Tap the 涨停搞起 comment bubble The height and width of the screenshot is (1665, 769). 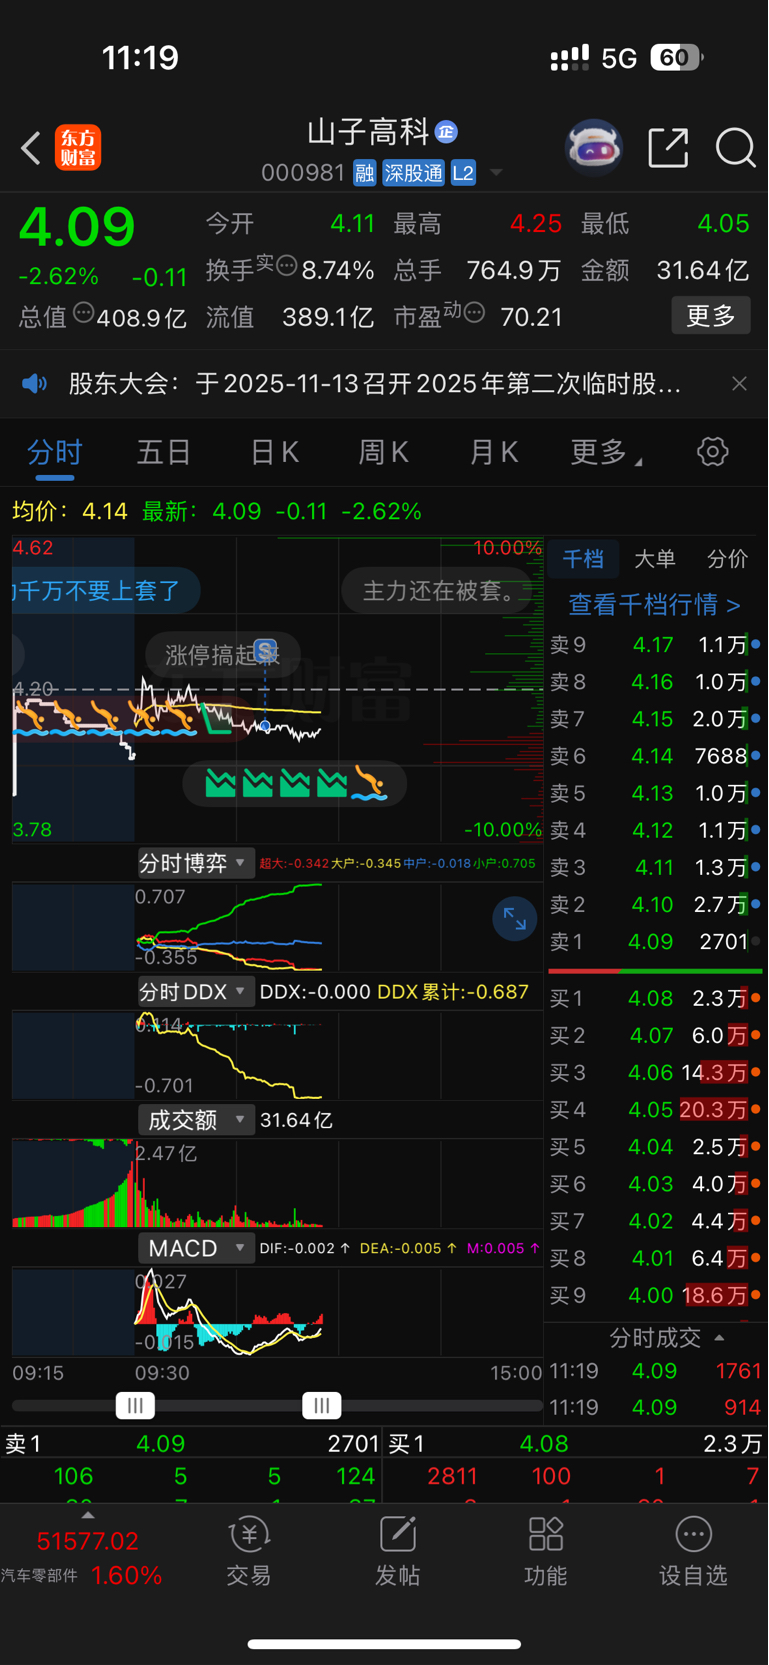[x=222, y=655]
